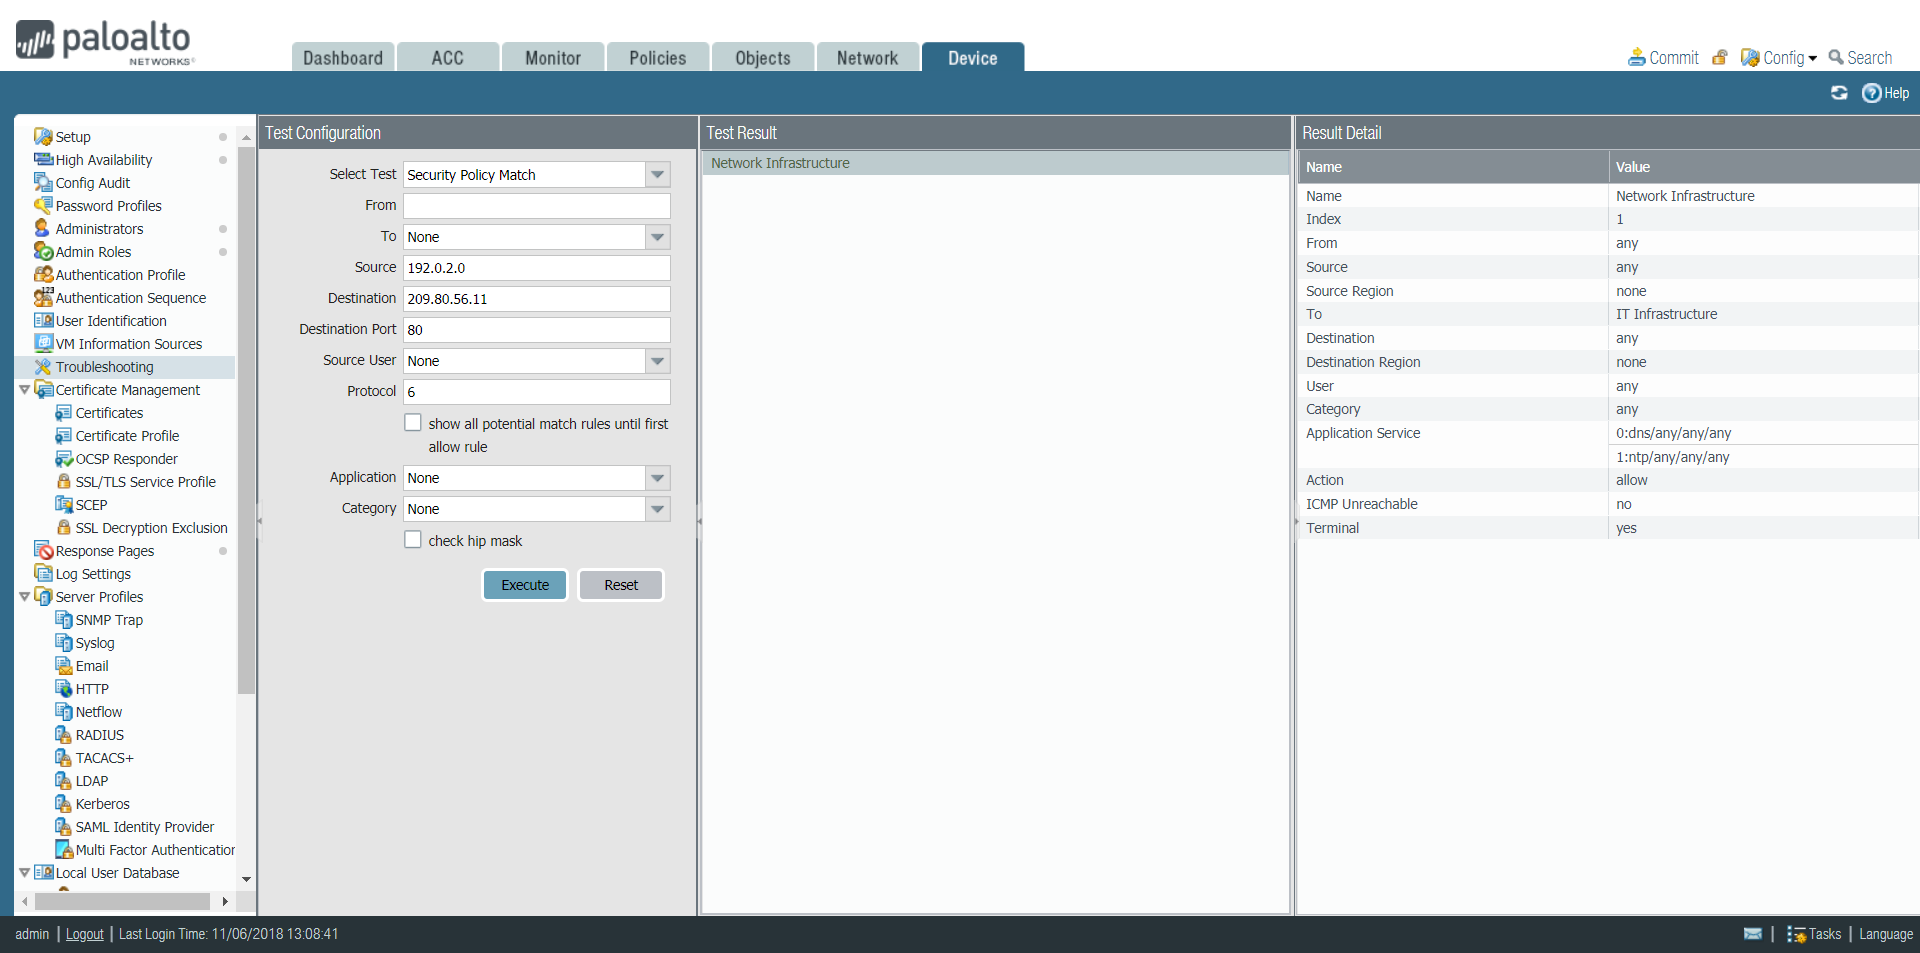The image size is (1920, 953).
Task: Open Certificates in the tree
Action: click(109, 413)
